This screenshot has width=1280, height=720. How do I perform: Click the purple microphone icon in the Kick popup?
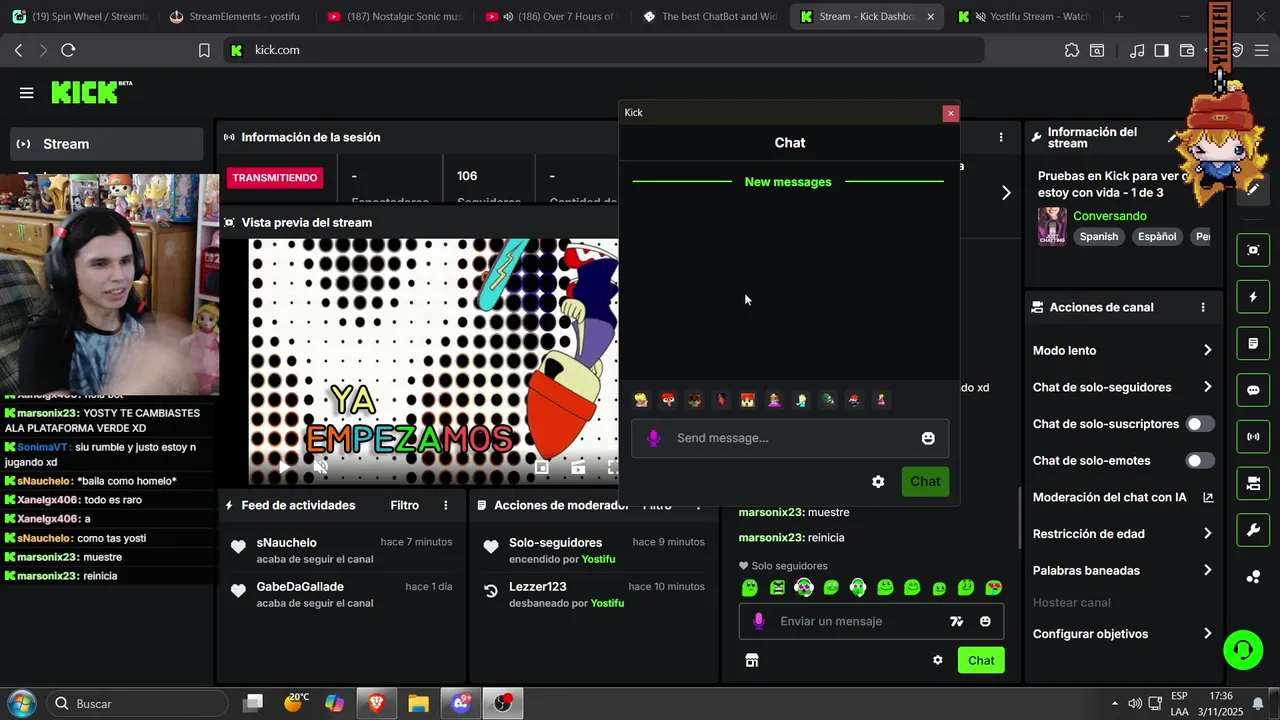(654, 438)
